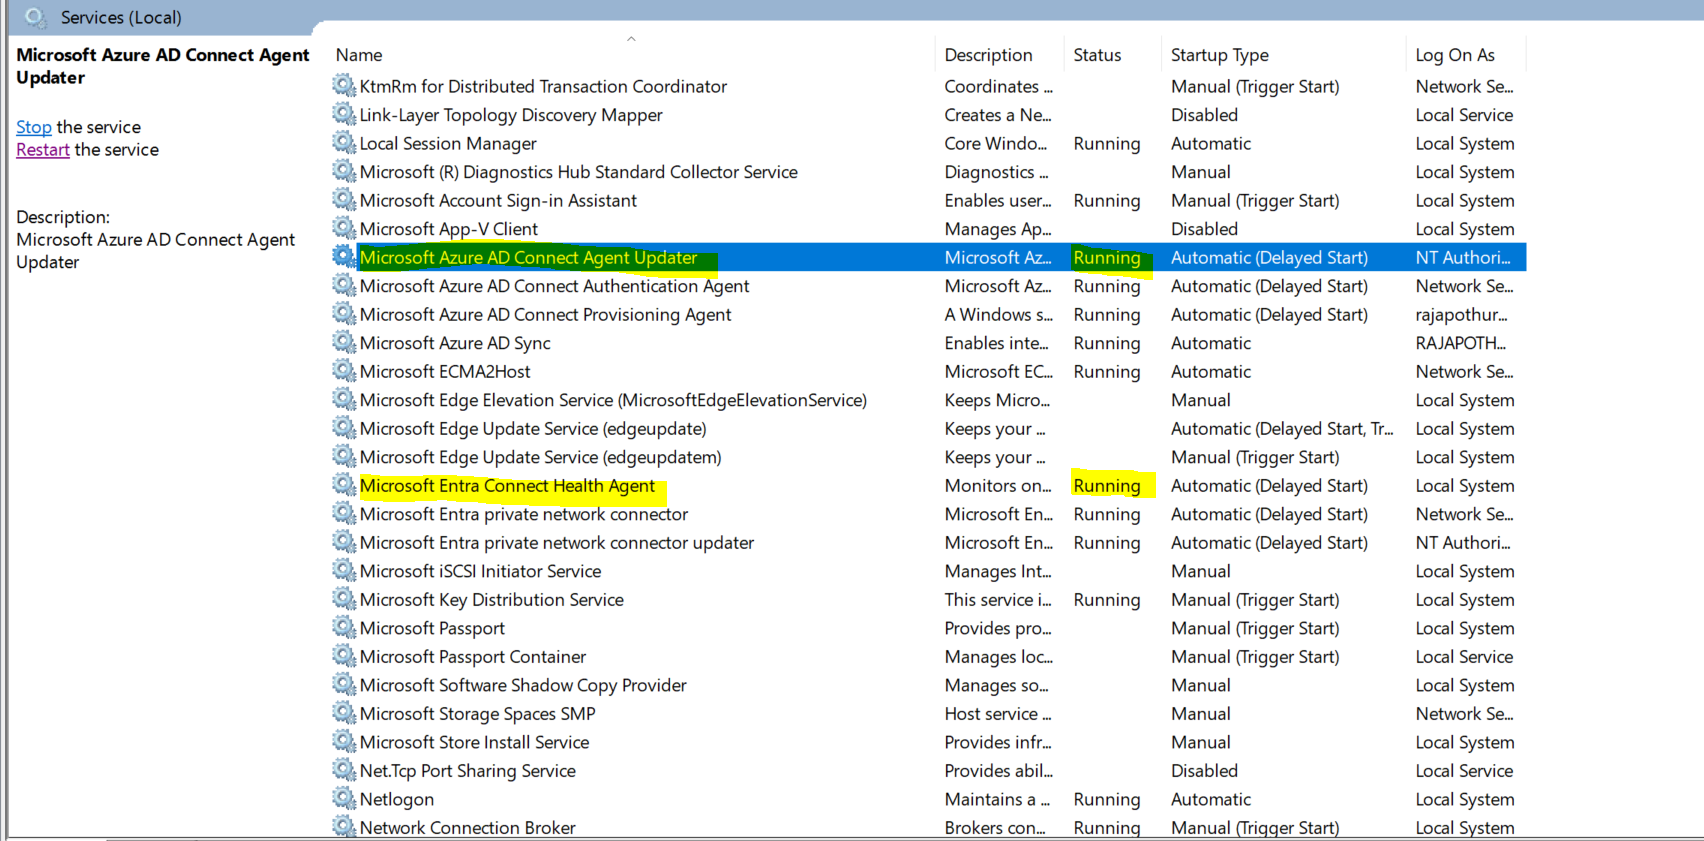The image size is (1704, 841).
Task: Click Disabled startup type of Microsoft App-V Client
Action: [1204, 229]
